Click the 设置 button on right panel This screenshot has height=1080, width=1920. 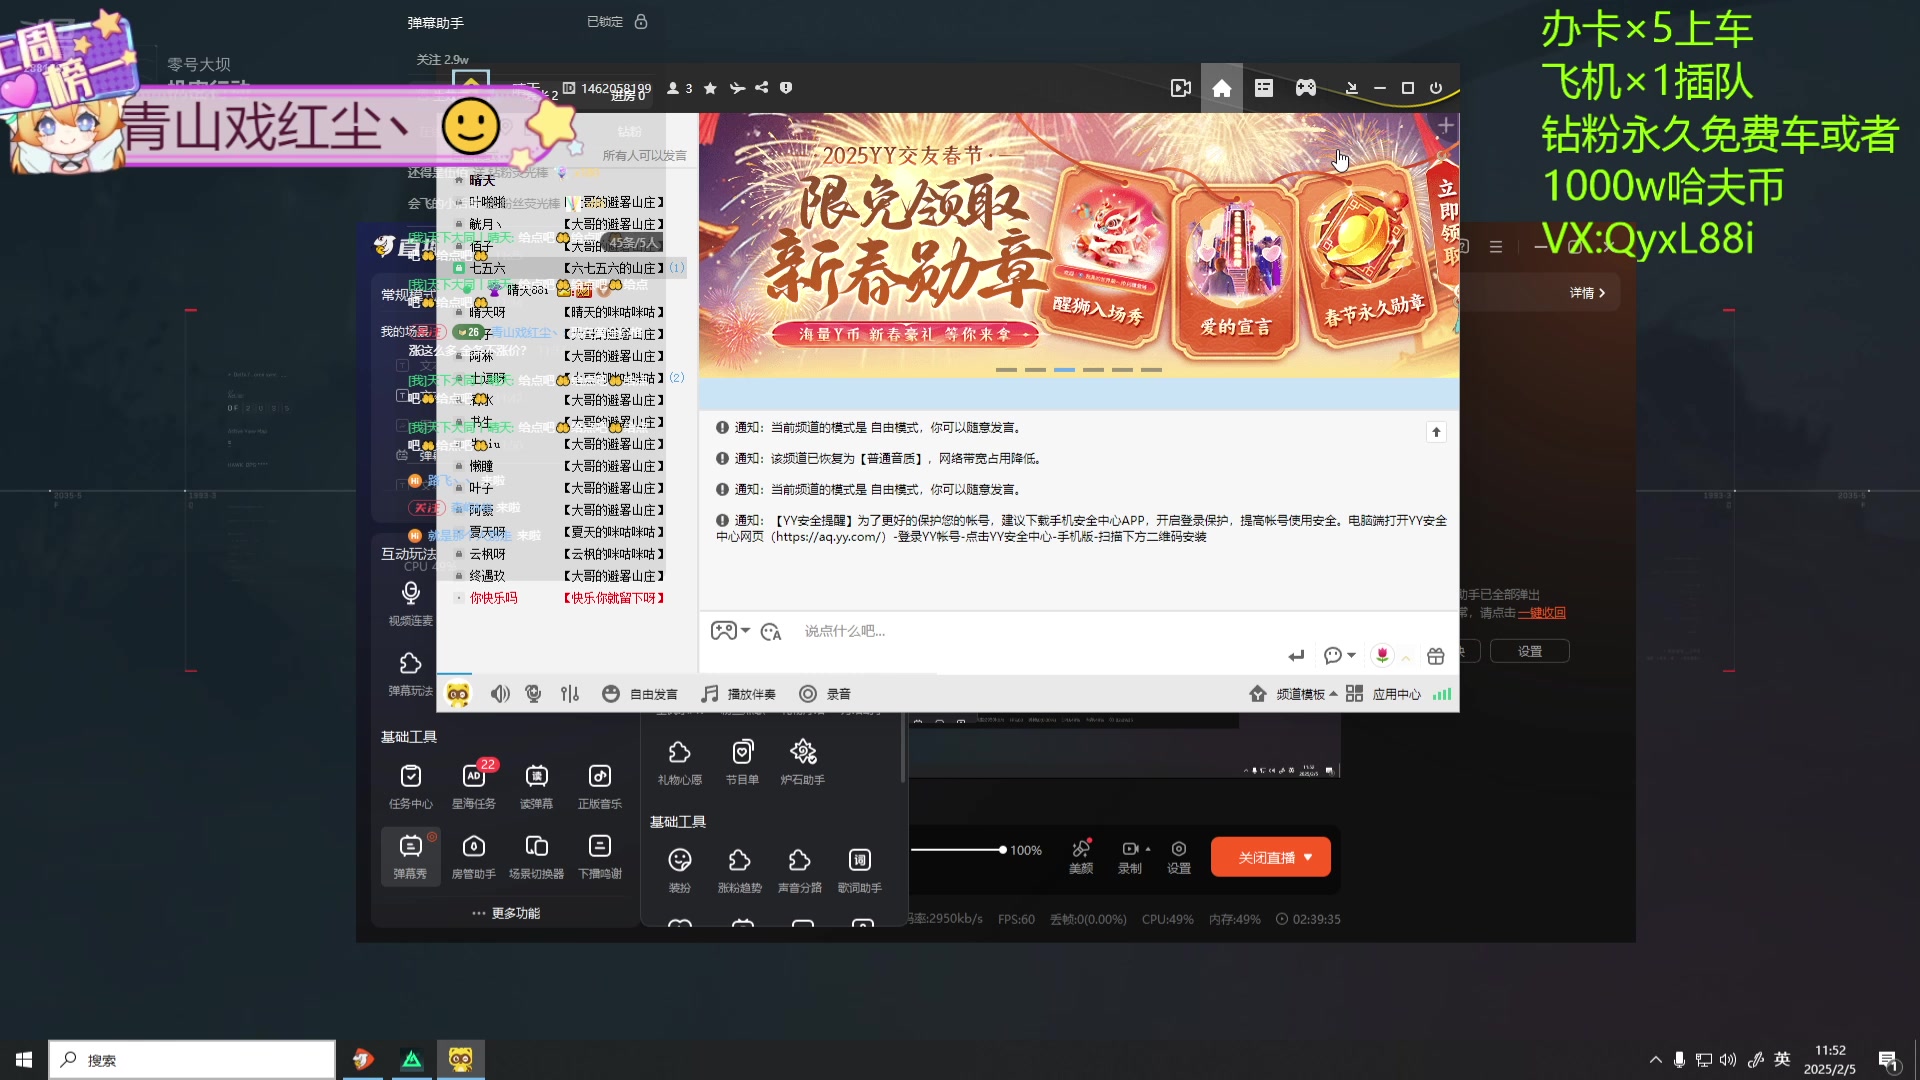tap(1529, 651)
